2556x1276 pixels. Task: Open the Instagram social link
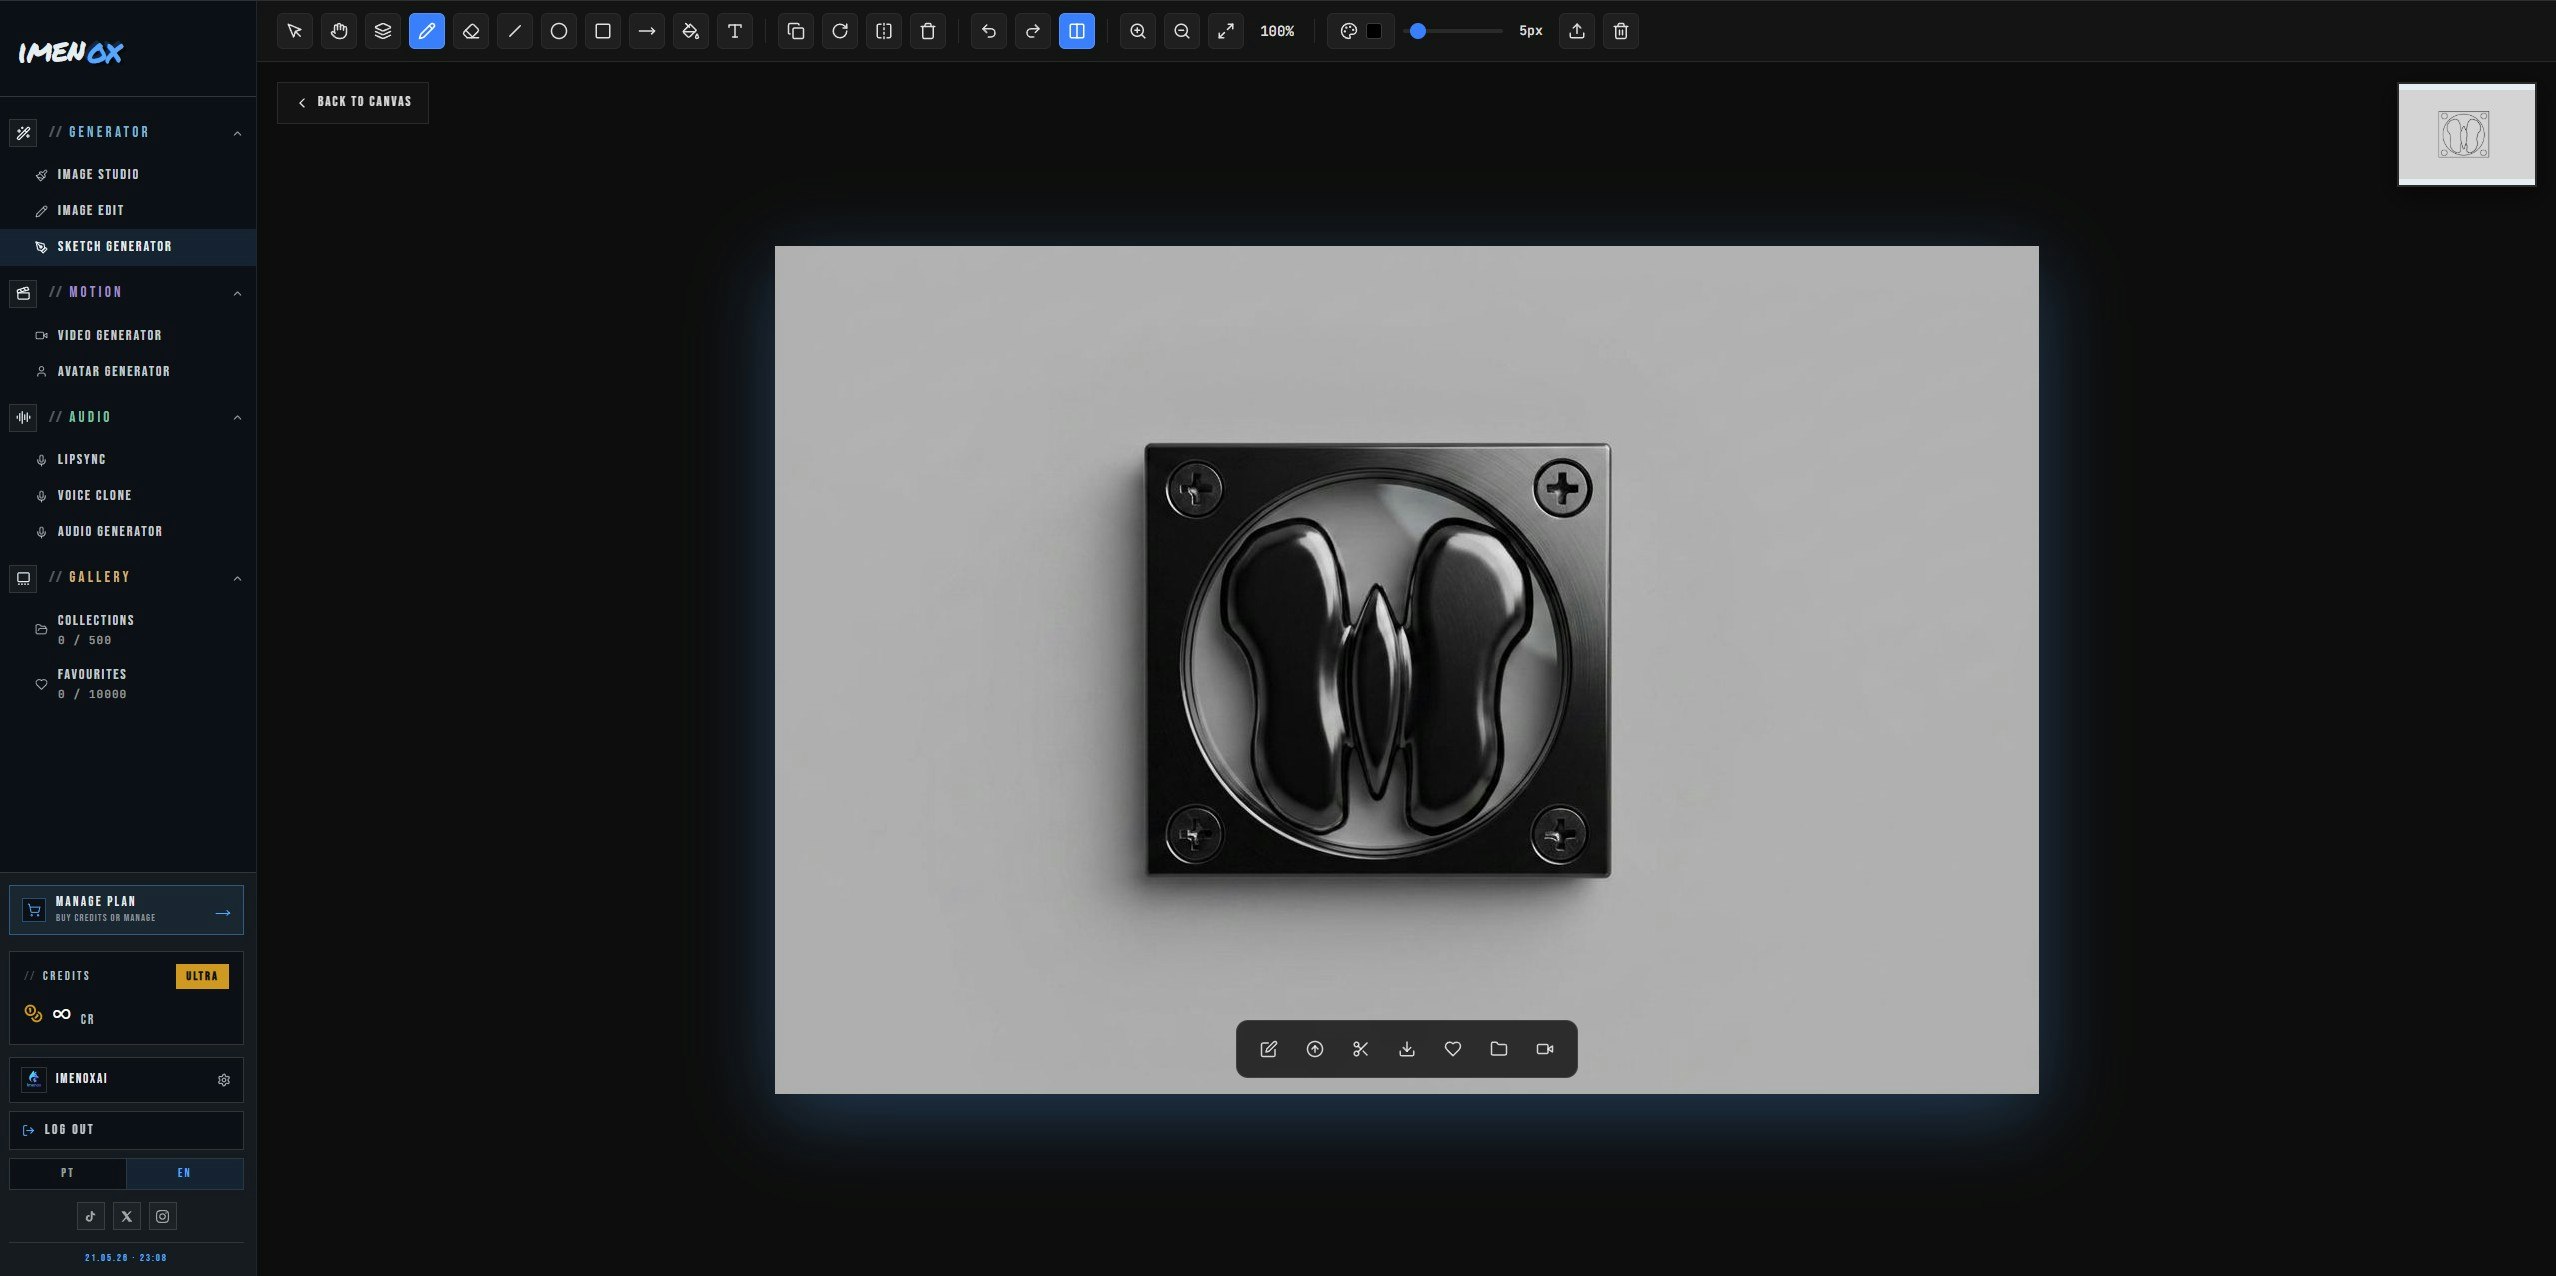click(163, 1216)
